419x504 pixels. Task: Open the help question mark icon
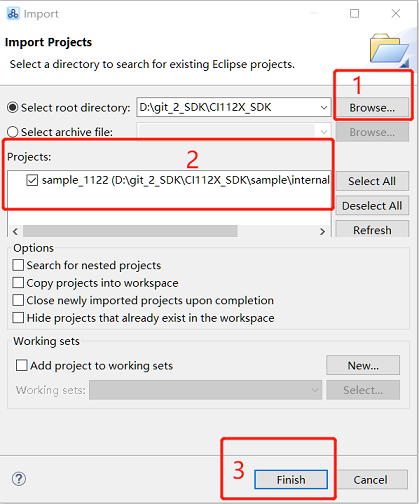(19, 479)
